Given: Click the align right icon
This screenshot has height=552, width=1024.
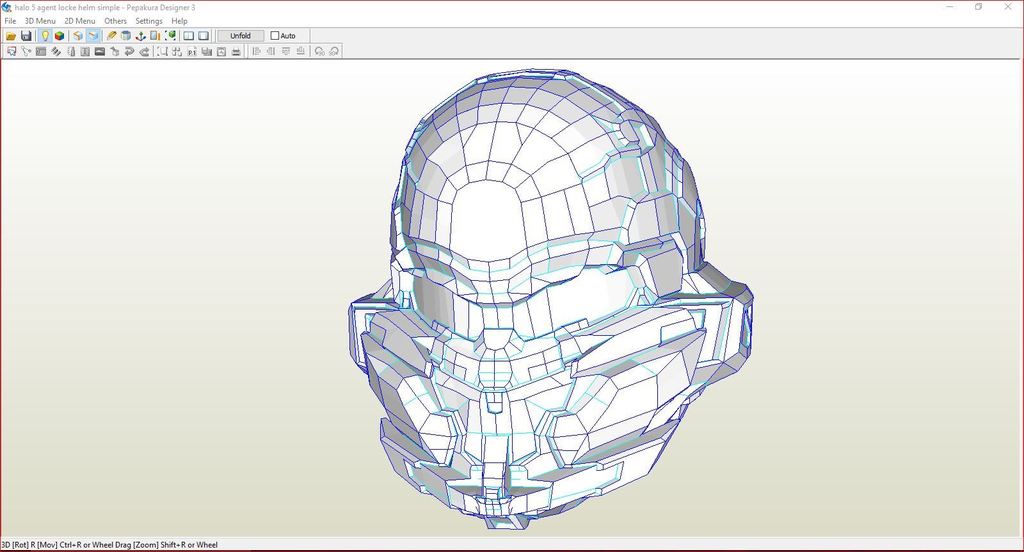Looking at the screenshot, I should tap(271, 52).
